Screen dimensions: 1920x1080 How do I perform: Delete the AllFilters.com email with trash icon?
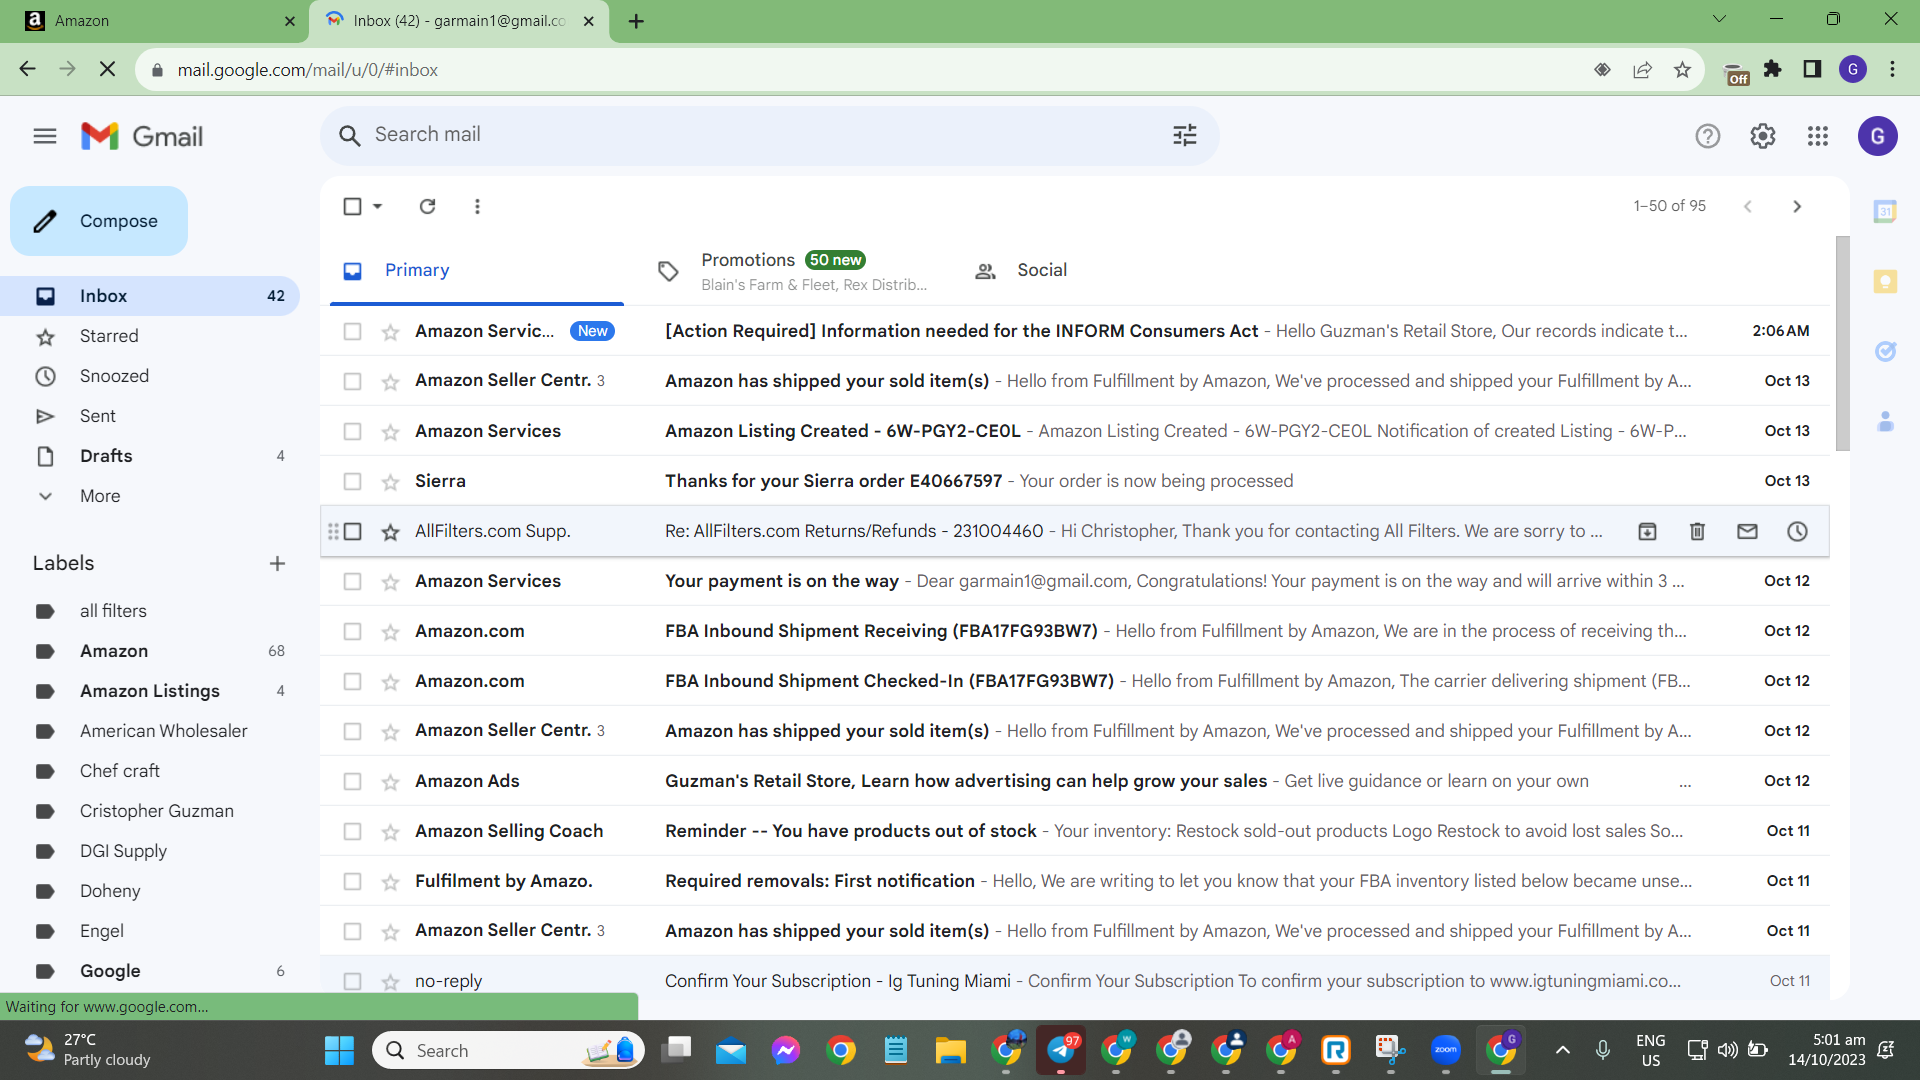[1697, 531]
